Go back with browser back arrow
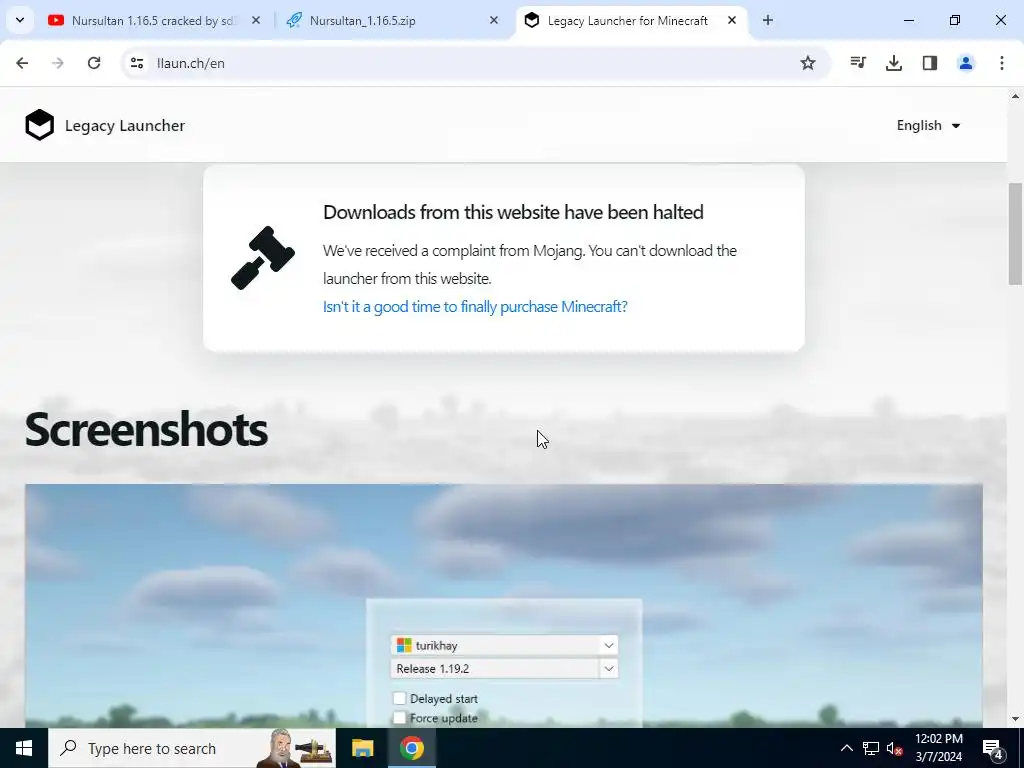Image resolution: width=1024 pixels, height=768 pixels. 22,63
